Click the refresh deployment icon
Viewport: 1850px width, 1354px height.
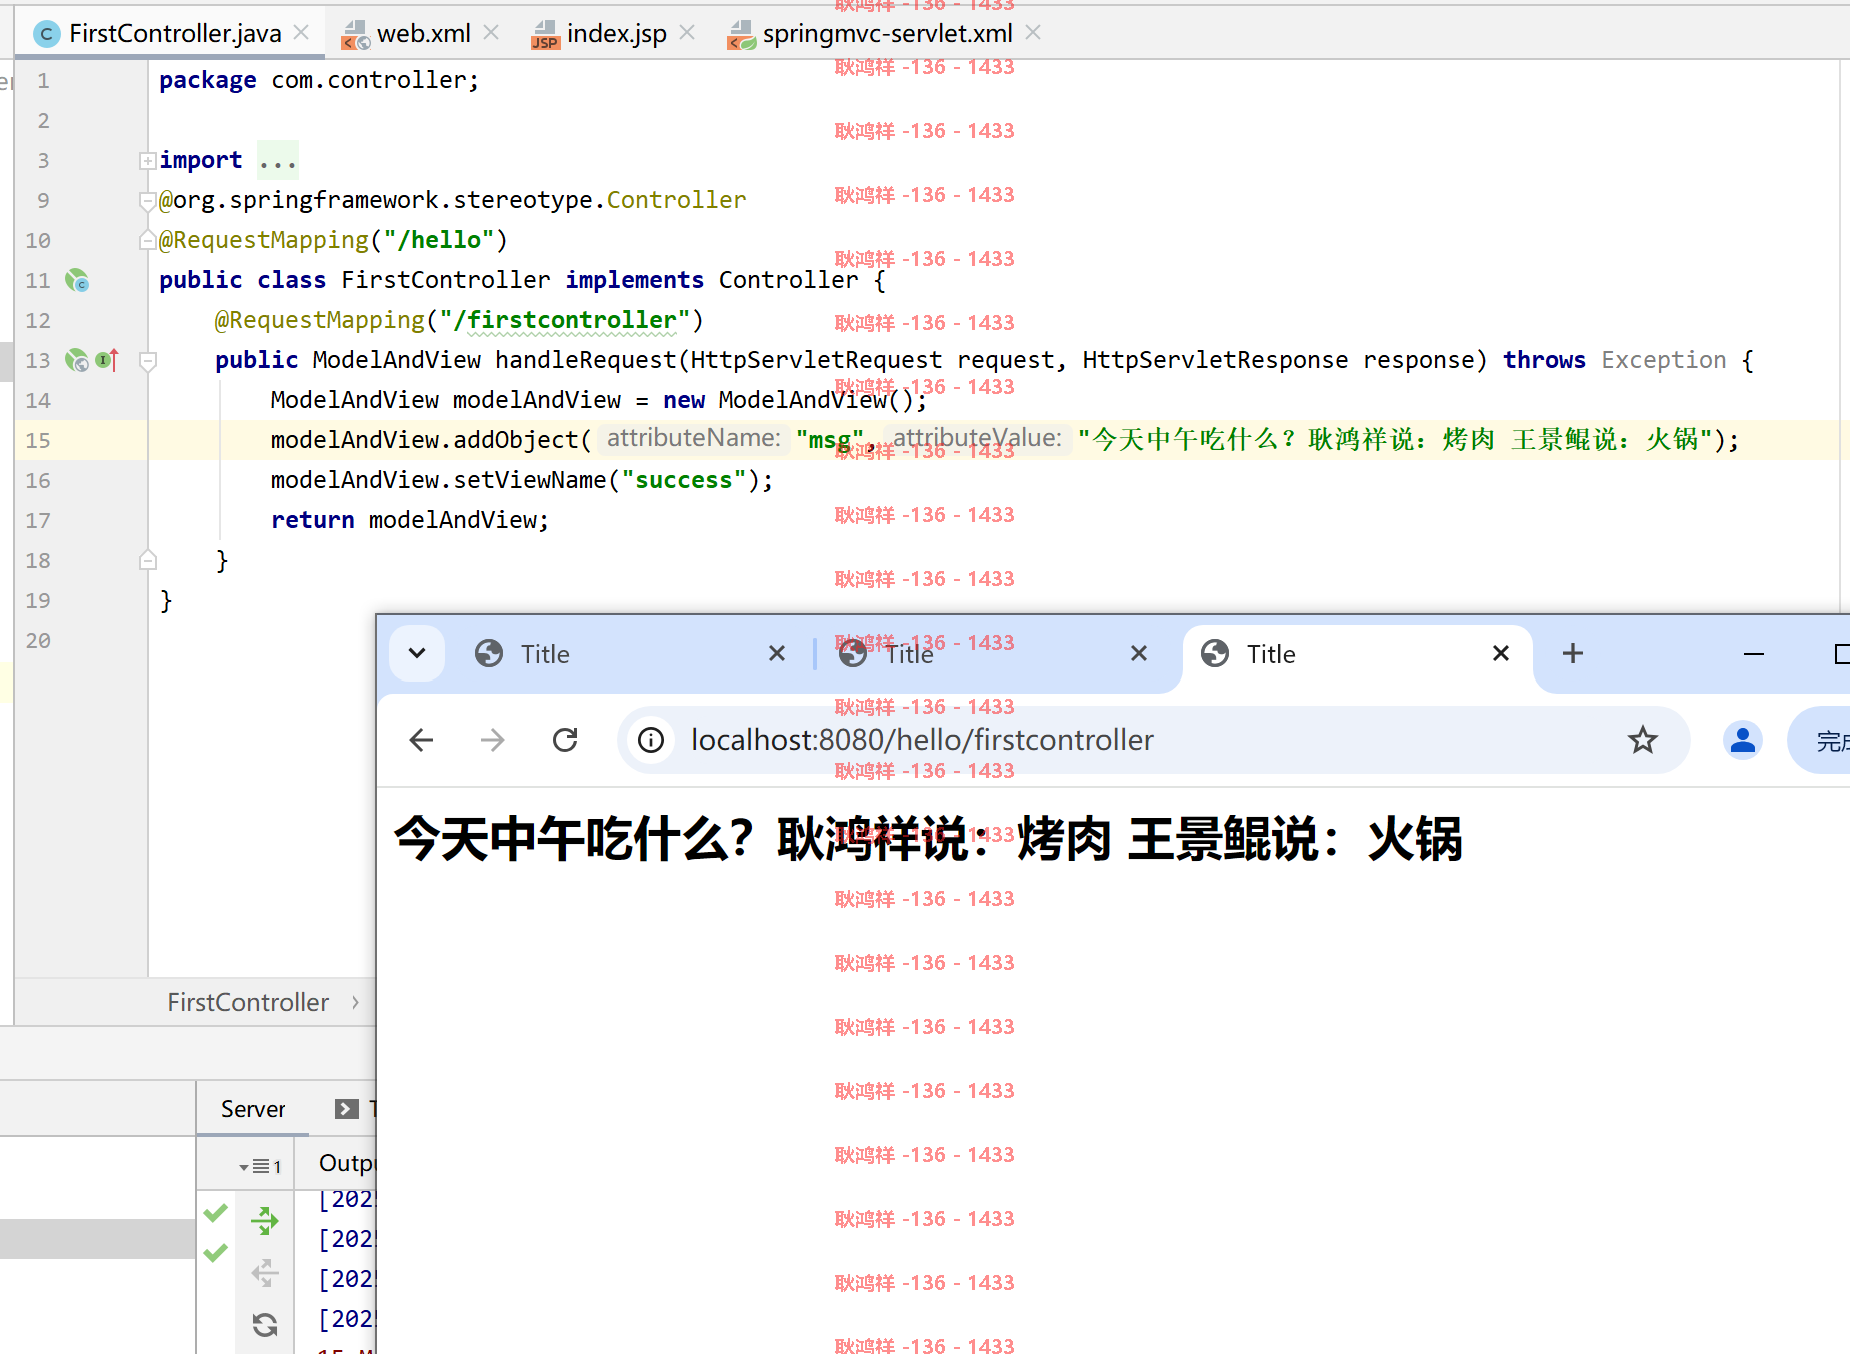pyautogui.click(x=265, y=1325)
